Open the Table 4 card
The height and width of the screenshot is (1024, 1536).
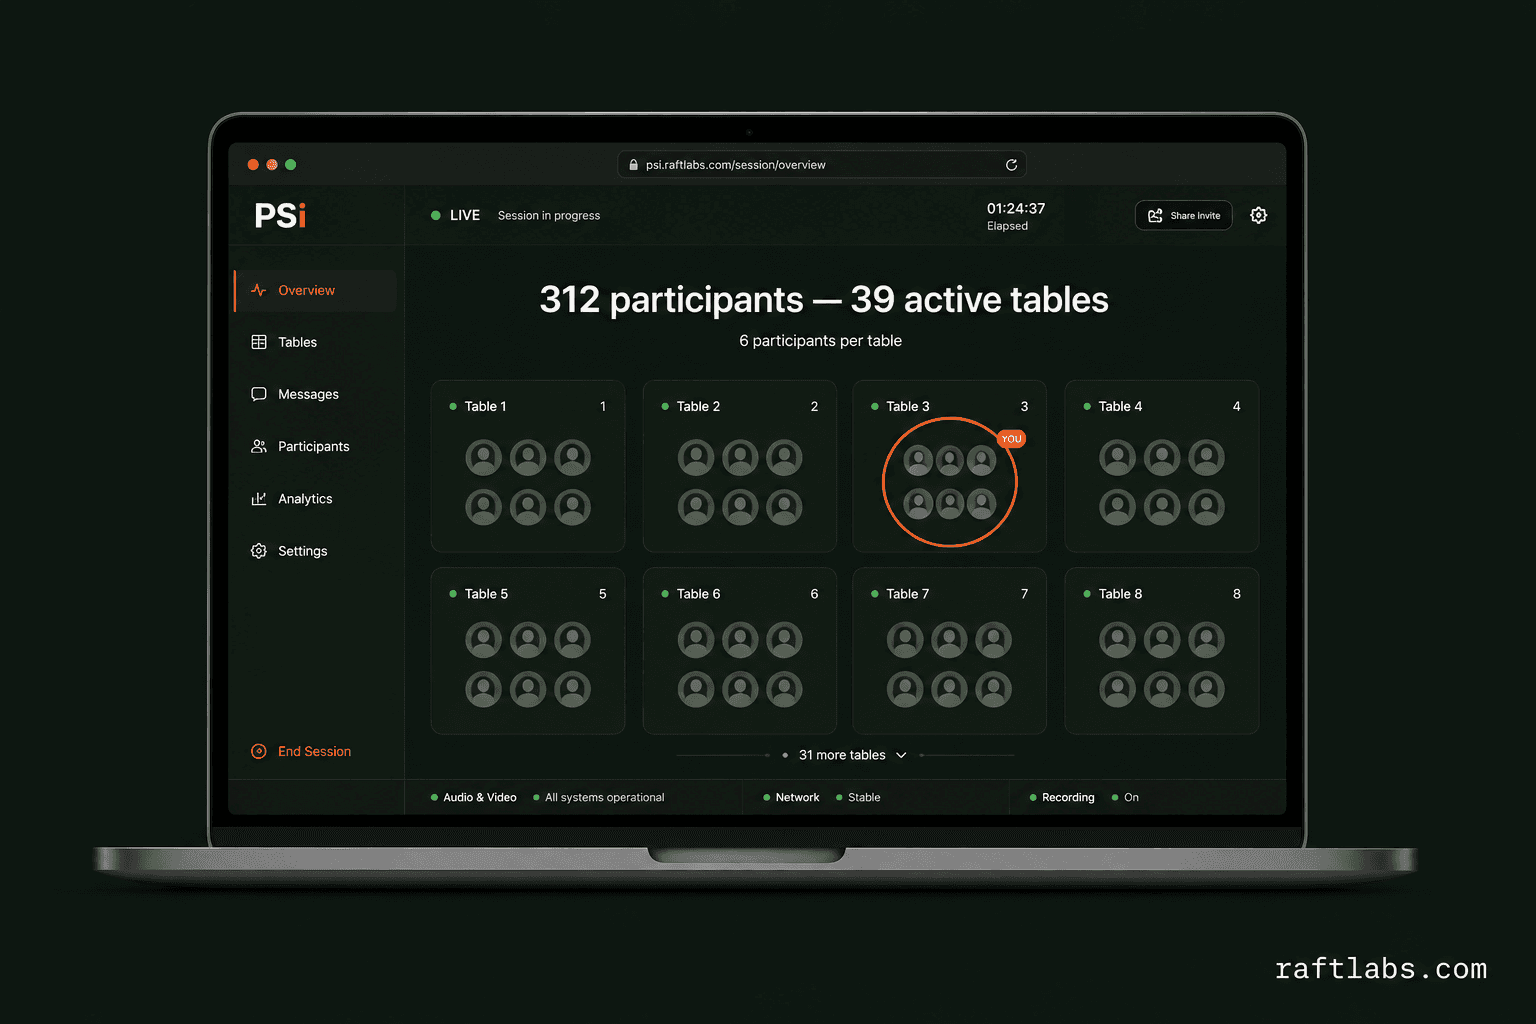[1162, 466]
